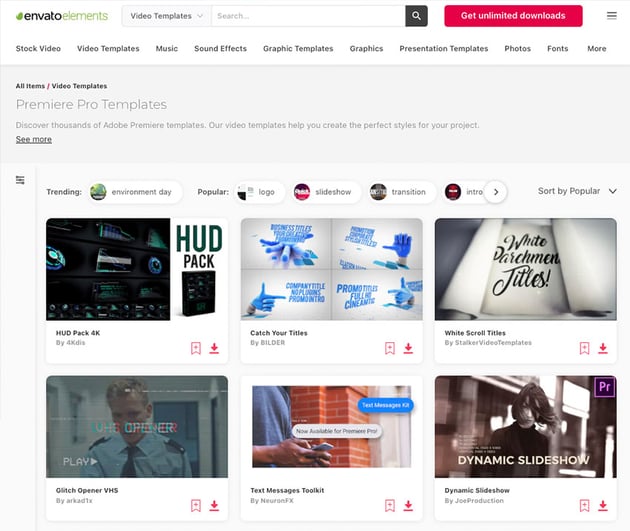The width and height of the screenshot is (630, 531).
Task: Click the intro tag thumbnail icon
Action: [453, 192]
